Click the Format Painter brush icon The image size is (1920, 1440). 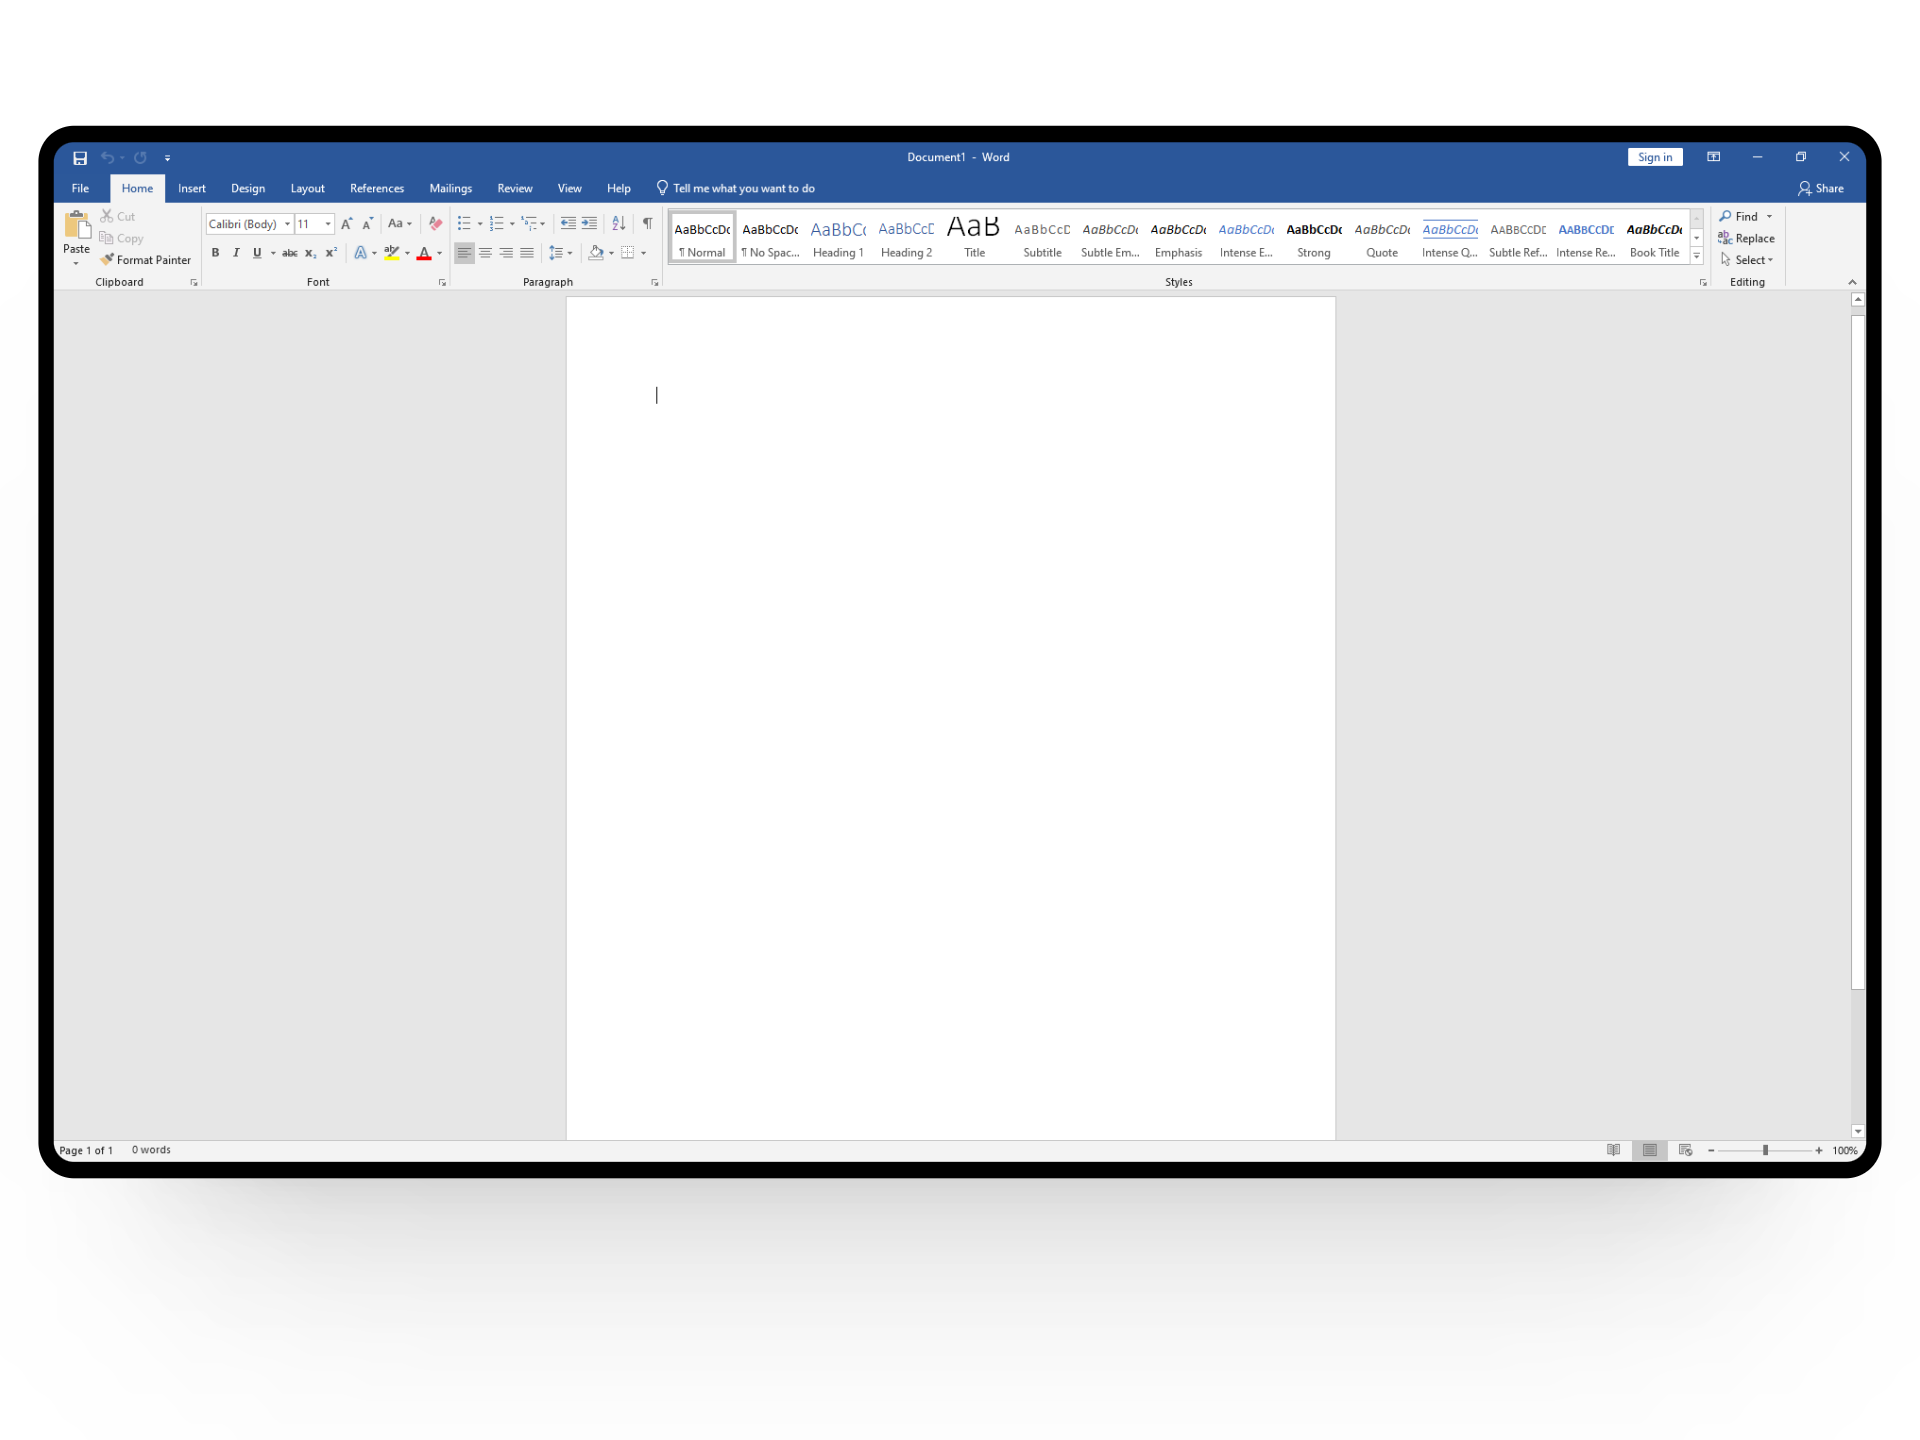pyautogui.click(x=107, y=260)
